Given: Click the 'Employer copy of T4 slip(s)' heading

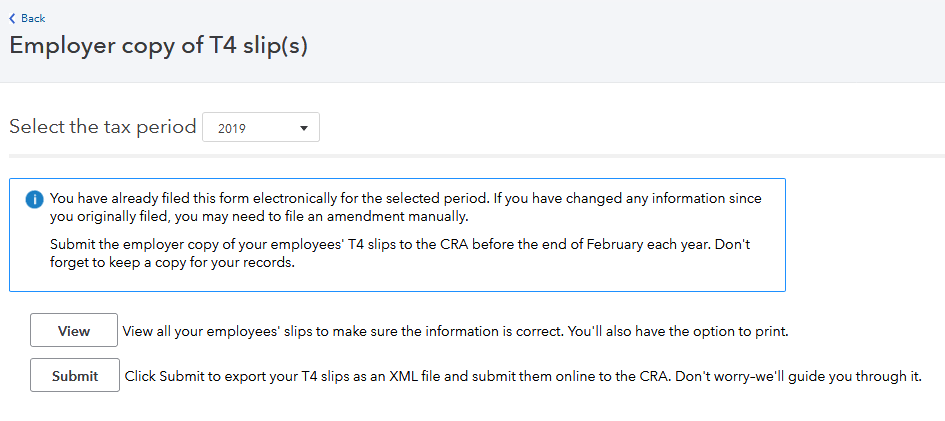Looking at the screenshot, I should (x=158, y=46).
